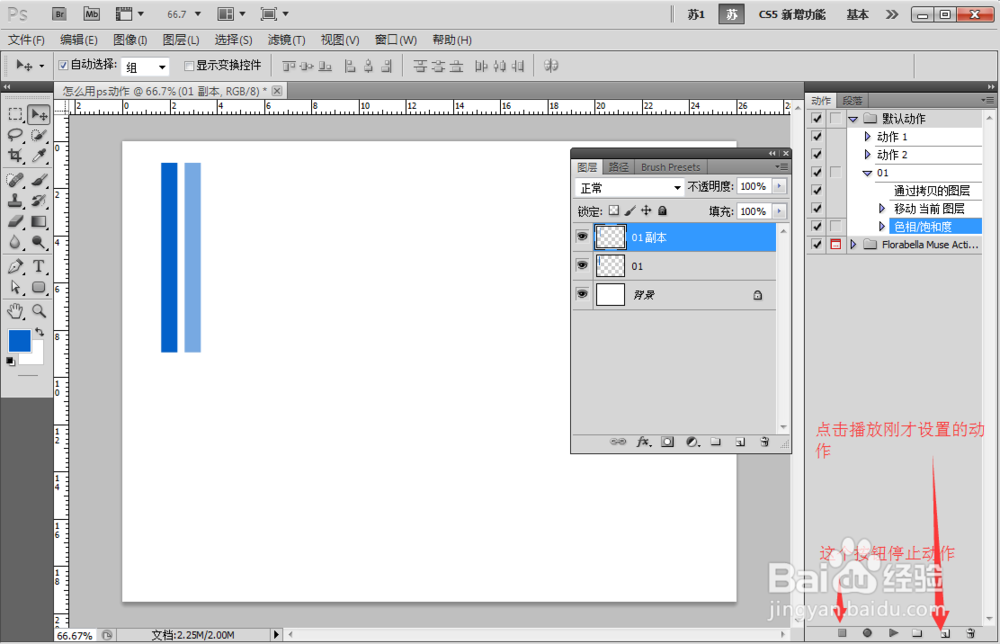This screenshot has width=1000, height=644.
Task: Select the Quick Selection tool
Action: tap(39, 135)
